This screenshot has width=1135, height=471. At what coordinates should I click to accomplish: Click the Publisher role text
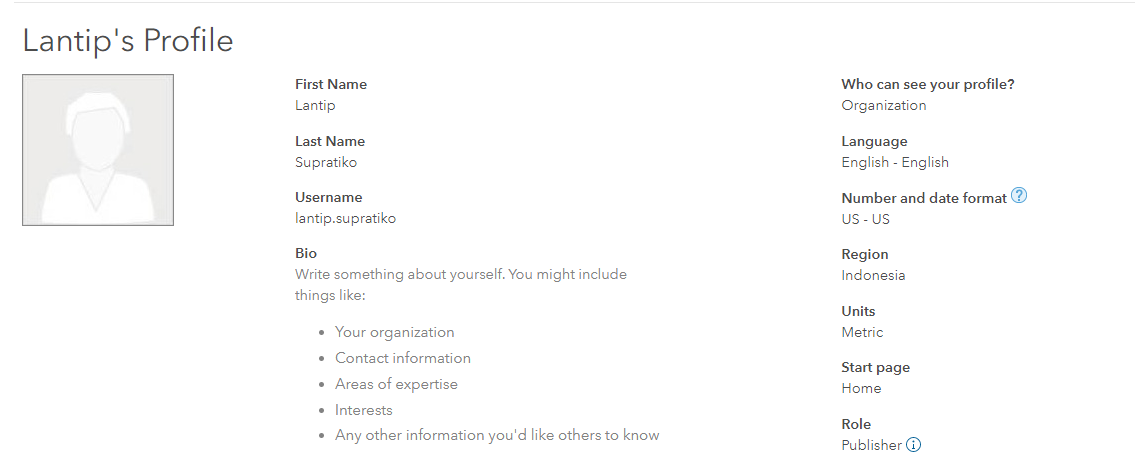[871, 445]
